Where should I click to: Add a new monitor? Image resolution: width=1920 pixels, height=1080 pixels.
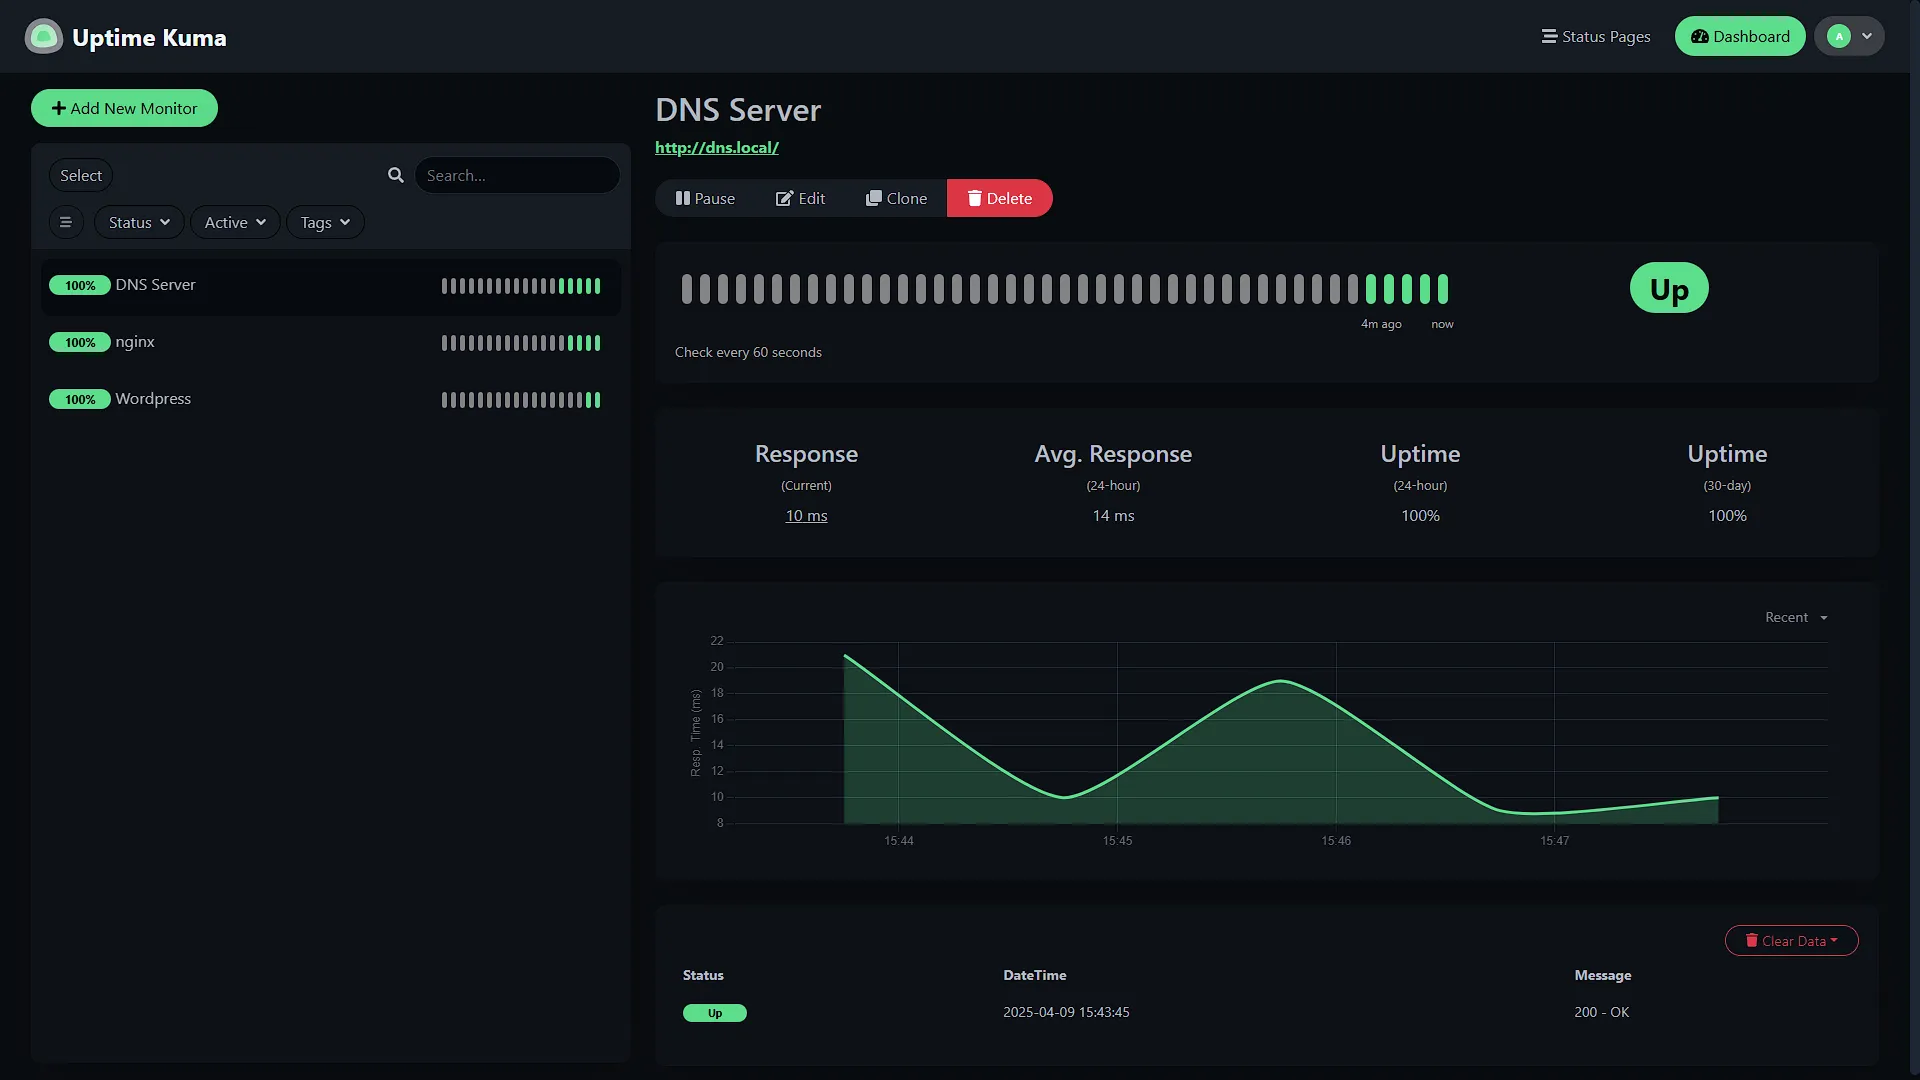[x=124, y=108]
